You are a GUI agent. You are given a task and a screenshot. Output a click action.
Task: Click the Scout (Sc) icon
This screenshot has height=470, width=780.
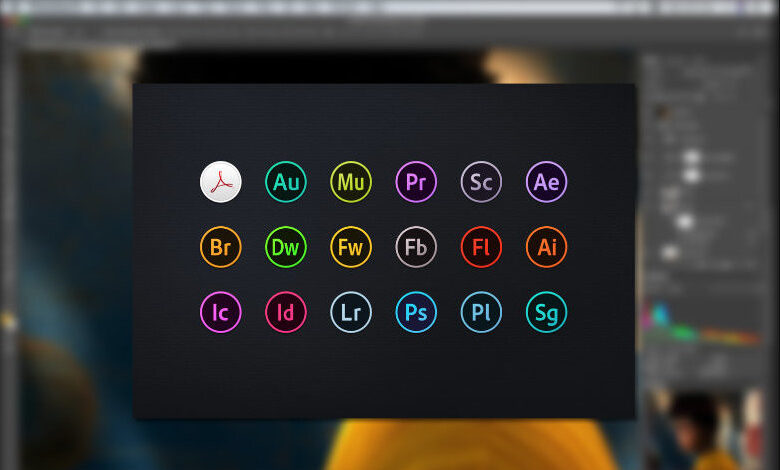tap(481, 182)
